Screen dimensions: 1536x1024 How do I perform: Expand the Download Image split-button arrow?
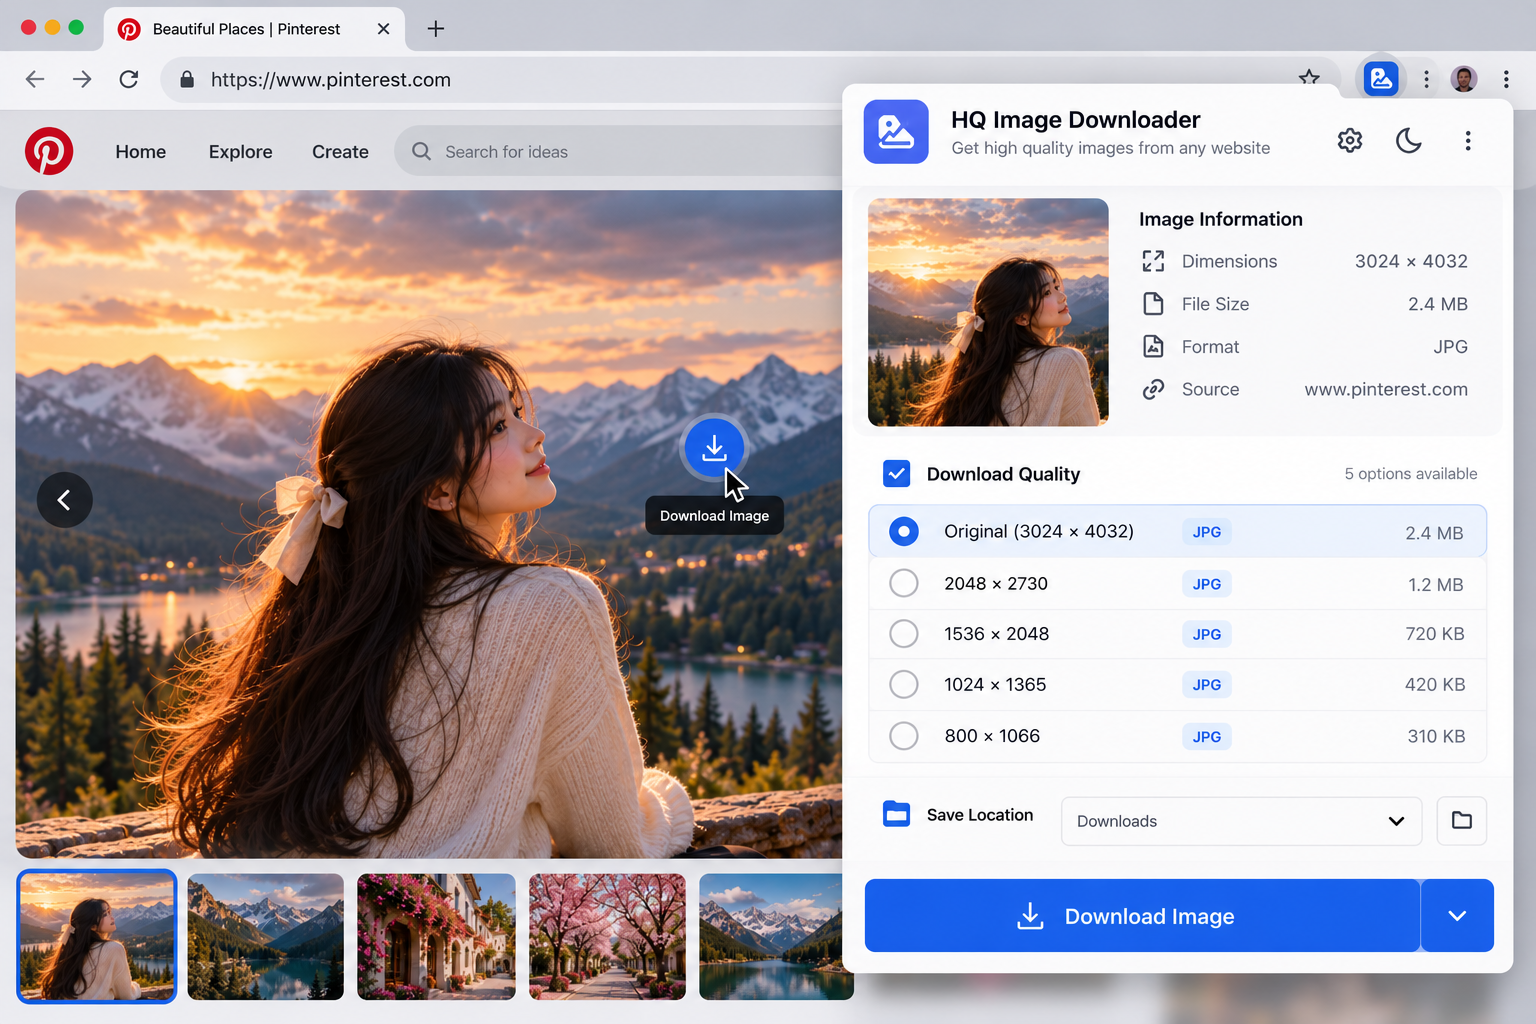1457,916
